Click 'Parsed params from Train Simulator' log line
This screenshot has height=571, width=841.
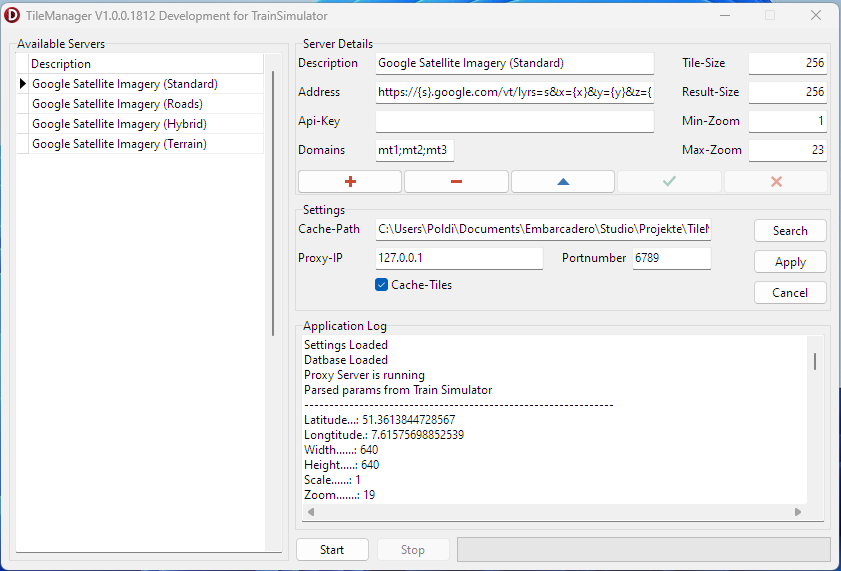pyautogui.click(x=398, y=390)
